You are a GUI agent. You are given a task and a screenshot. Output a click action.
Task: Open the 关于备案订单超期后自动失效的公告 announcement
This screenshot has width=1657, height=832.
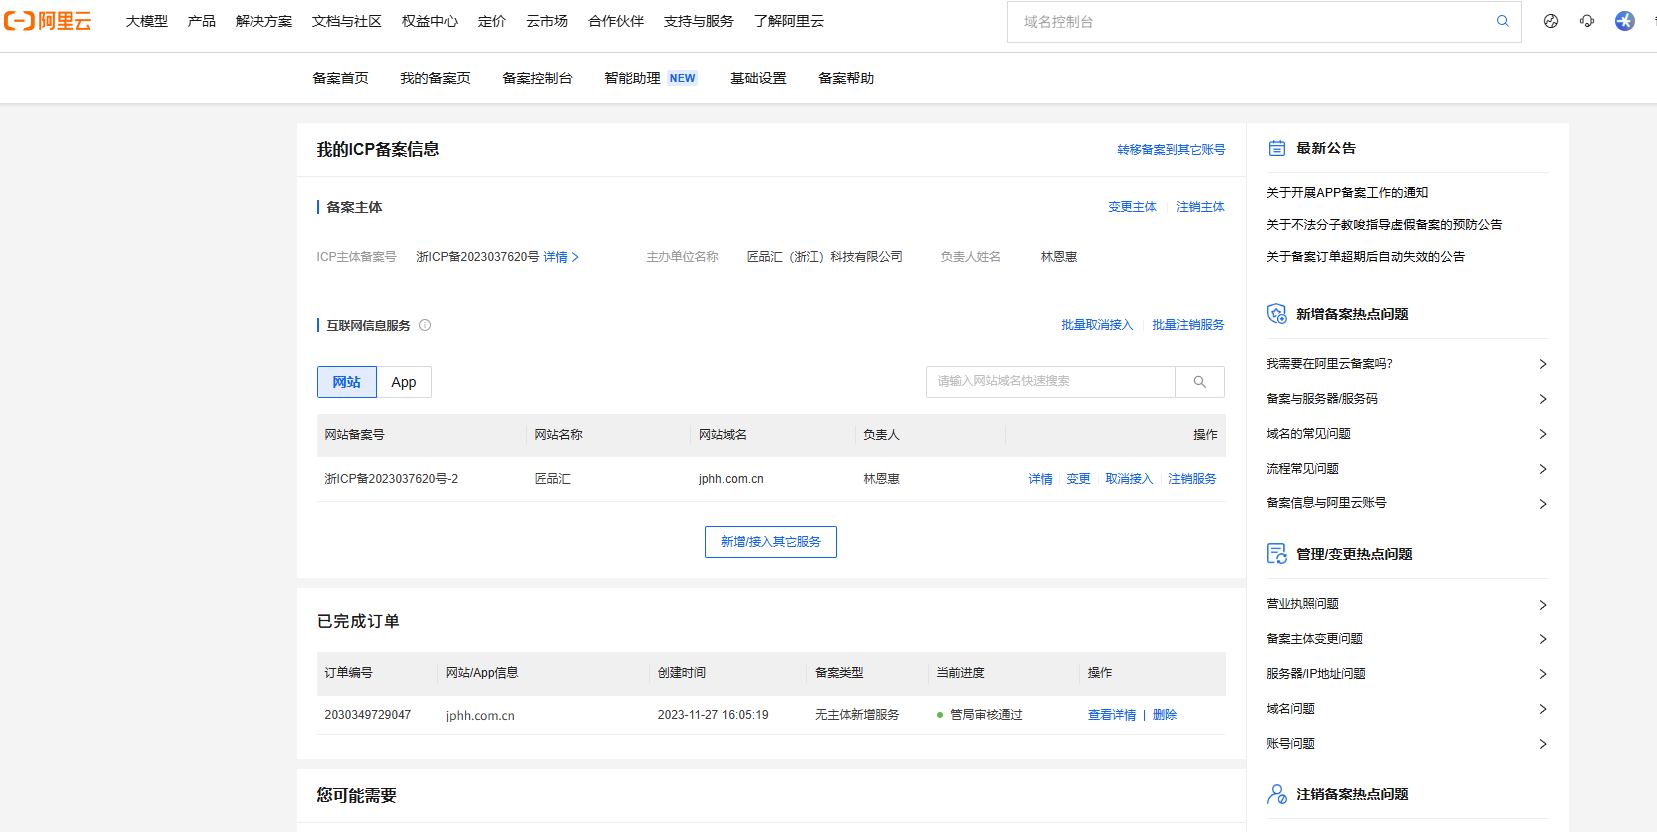(1365, 257)
